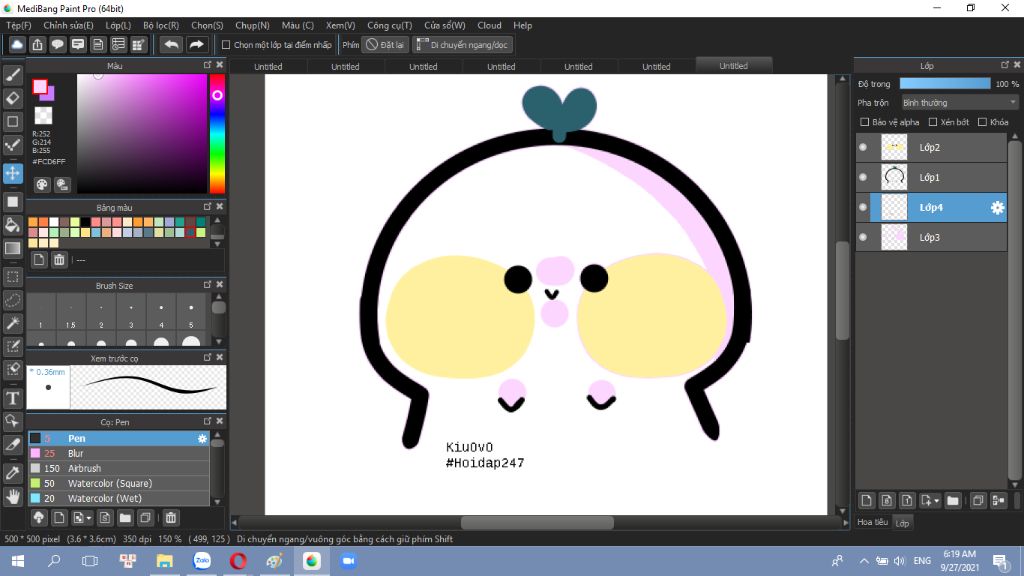1024x576 pixels.
Task: Select the Bucket fill tool
Action: 12,225
